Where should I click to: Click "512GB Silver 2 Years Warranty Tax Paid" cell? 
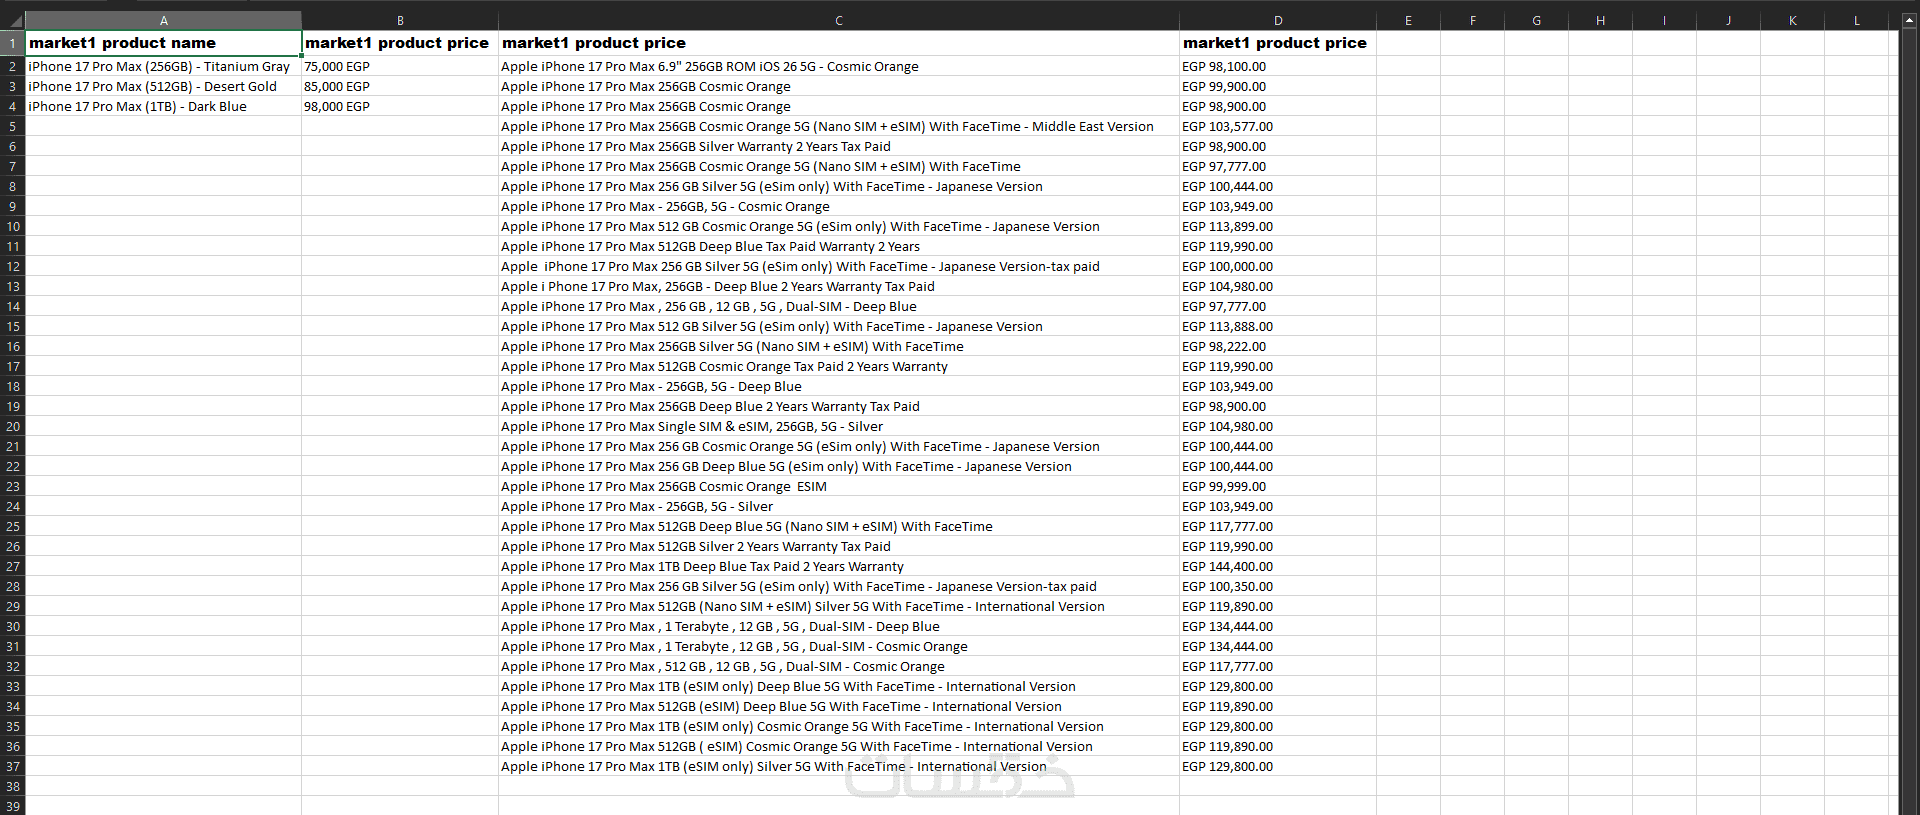tap(839, 546)
